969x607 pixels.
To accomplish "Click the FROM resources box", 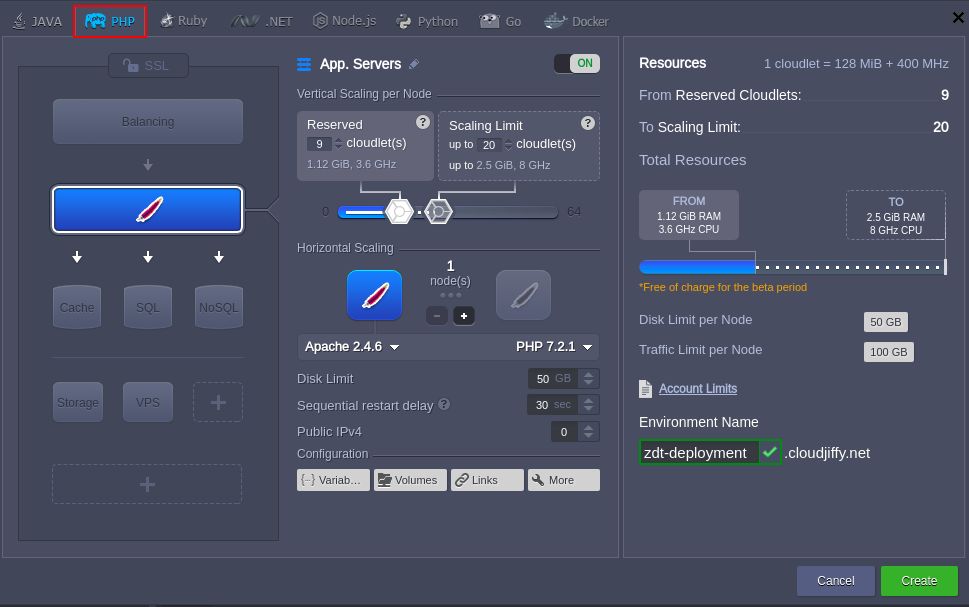I will (x=688, y=215).
